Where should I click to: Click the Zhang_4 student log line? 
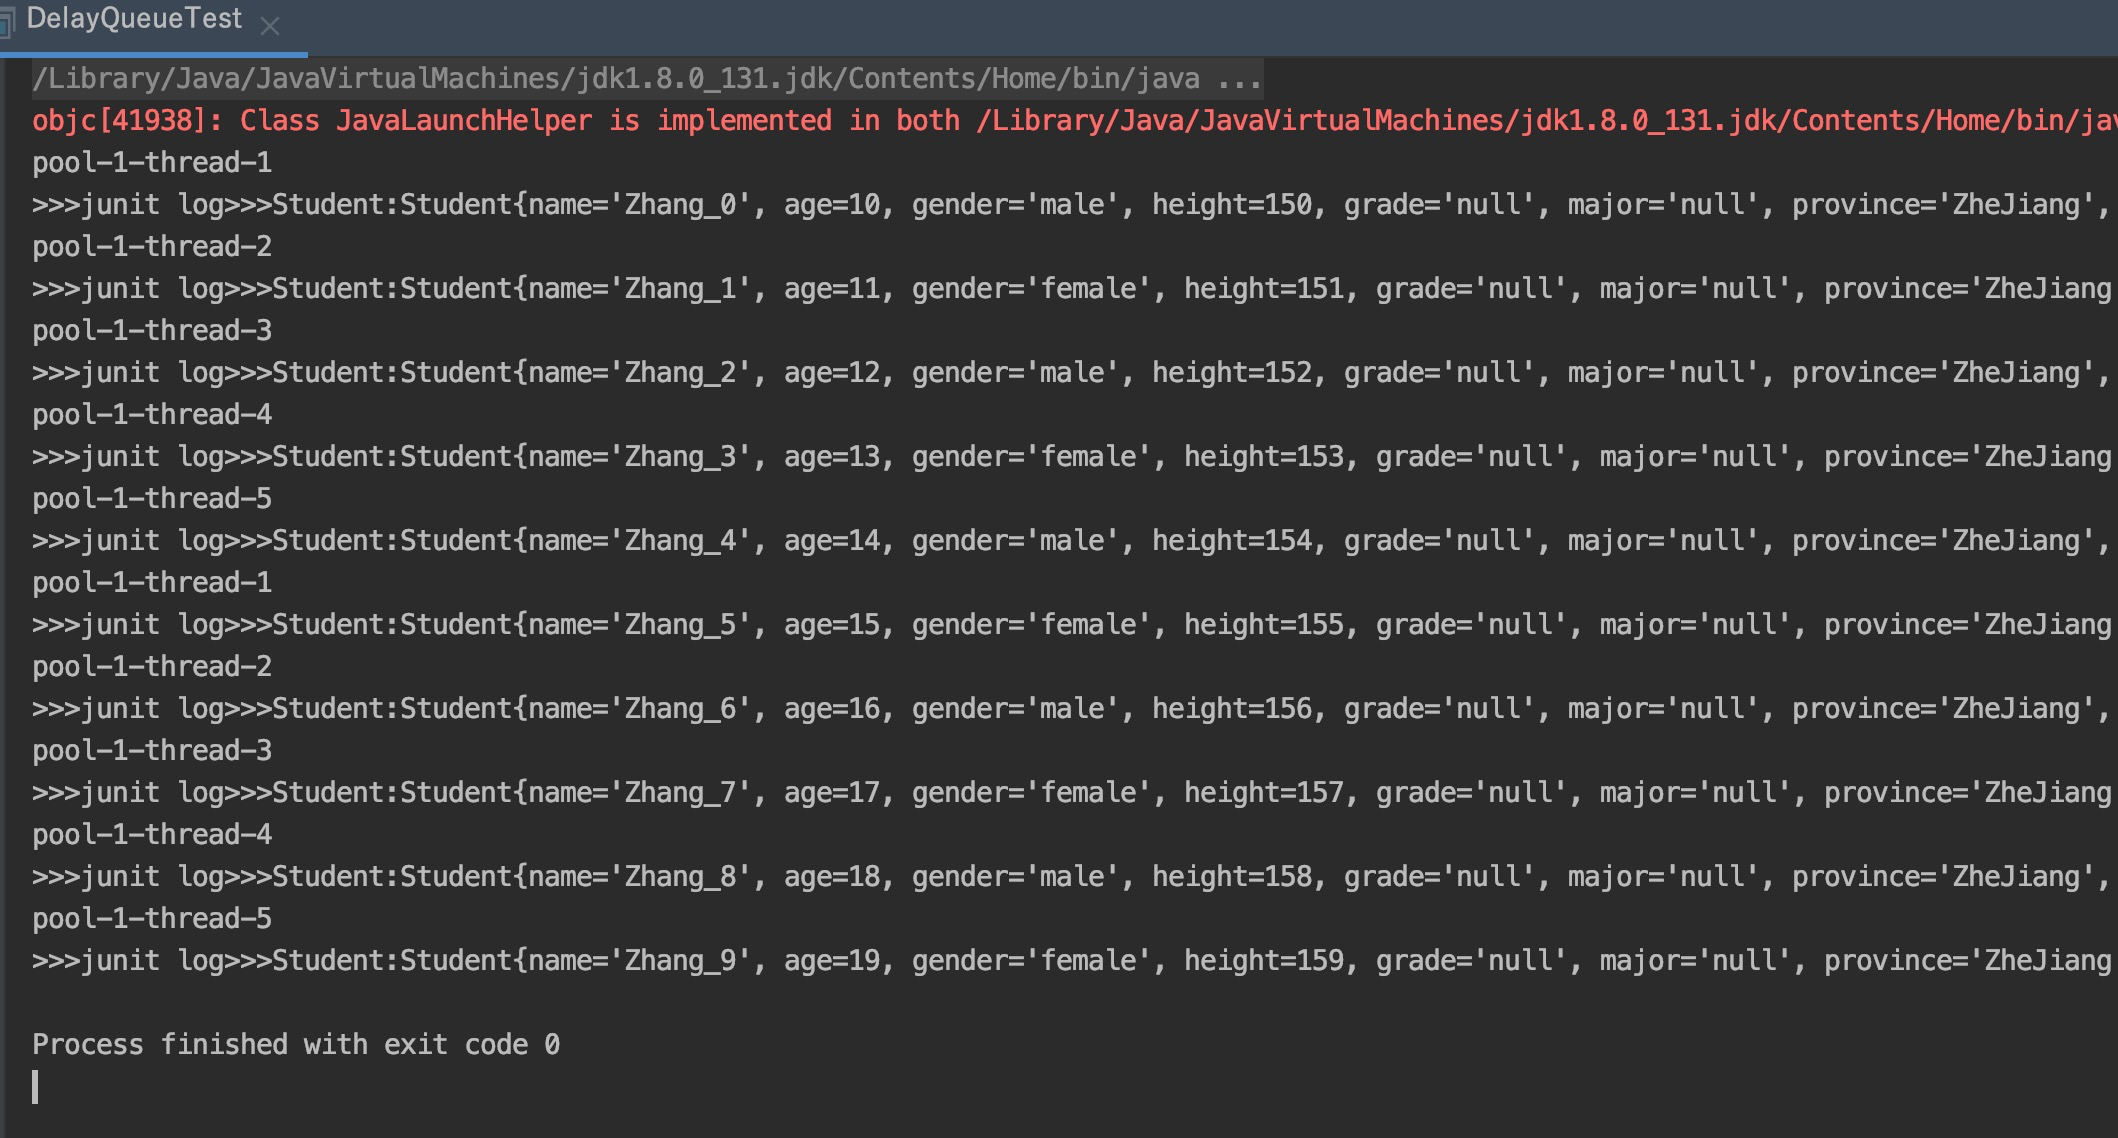tap(1072, 541)
